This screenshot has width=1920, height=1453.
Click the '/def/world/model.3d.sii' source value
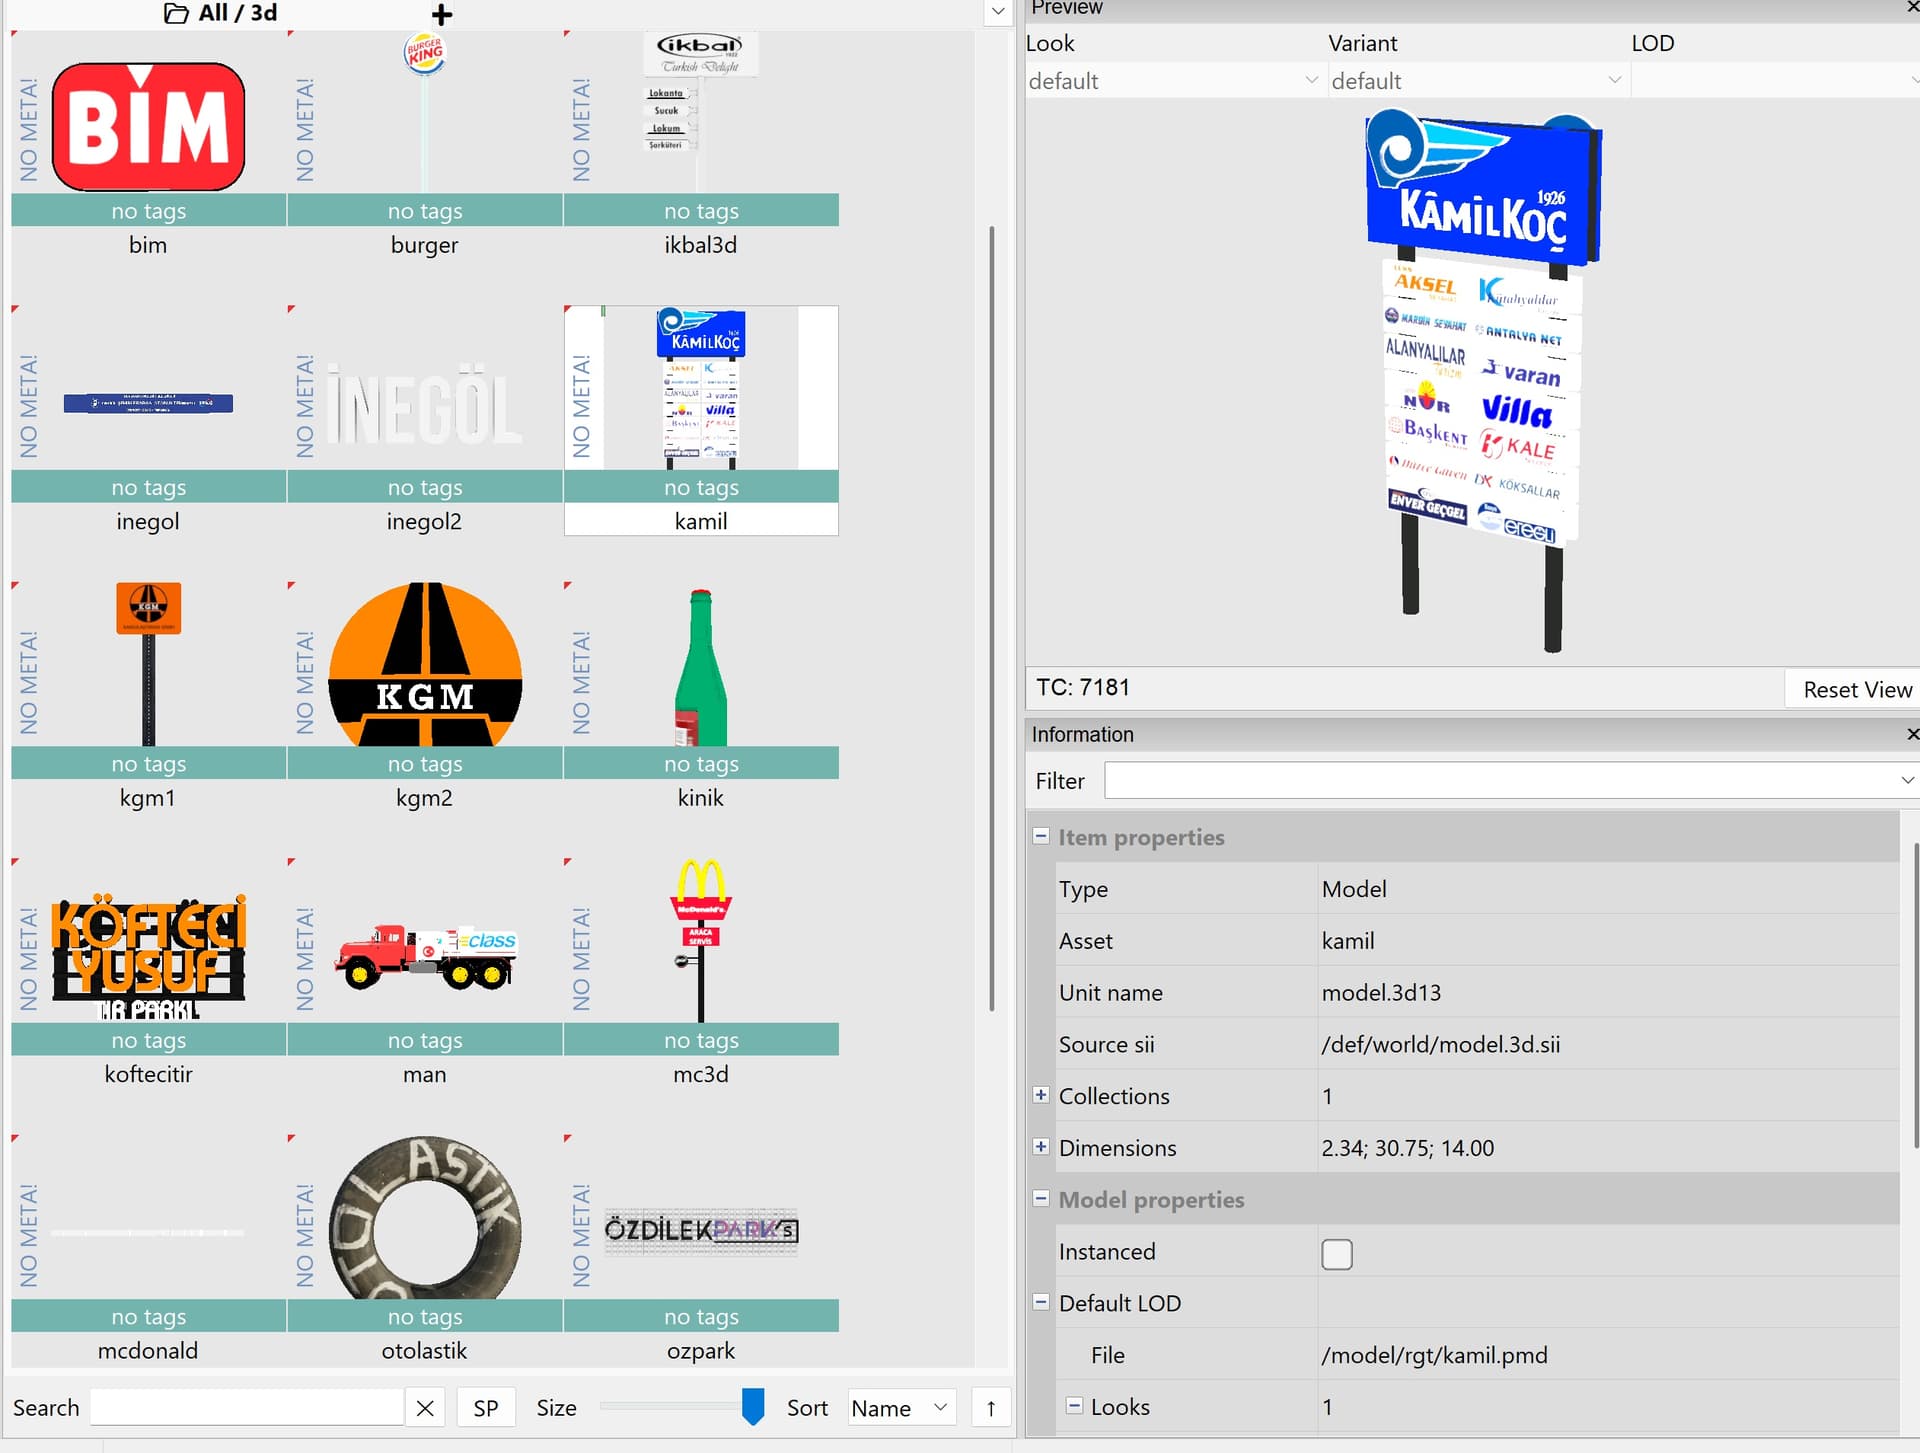coord(1440,1044)
